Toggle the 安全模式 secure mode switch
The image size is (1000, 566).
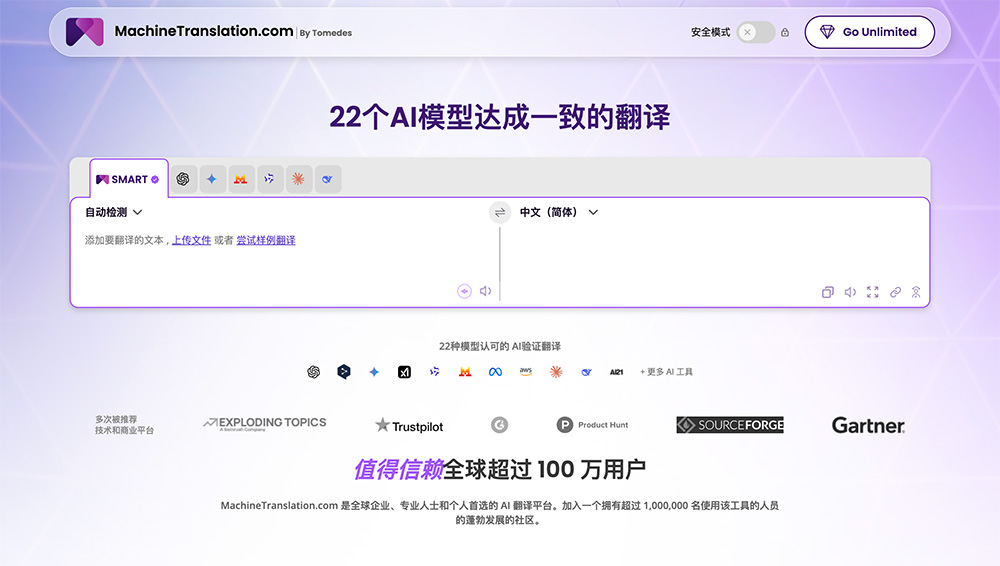756,32
